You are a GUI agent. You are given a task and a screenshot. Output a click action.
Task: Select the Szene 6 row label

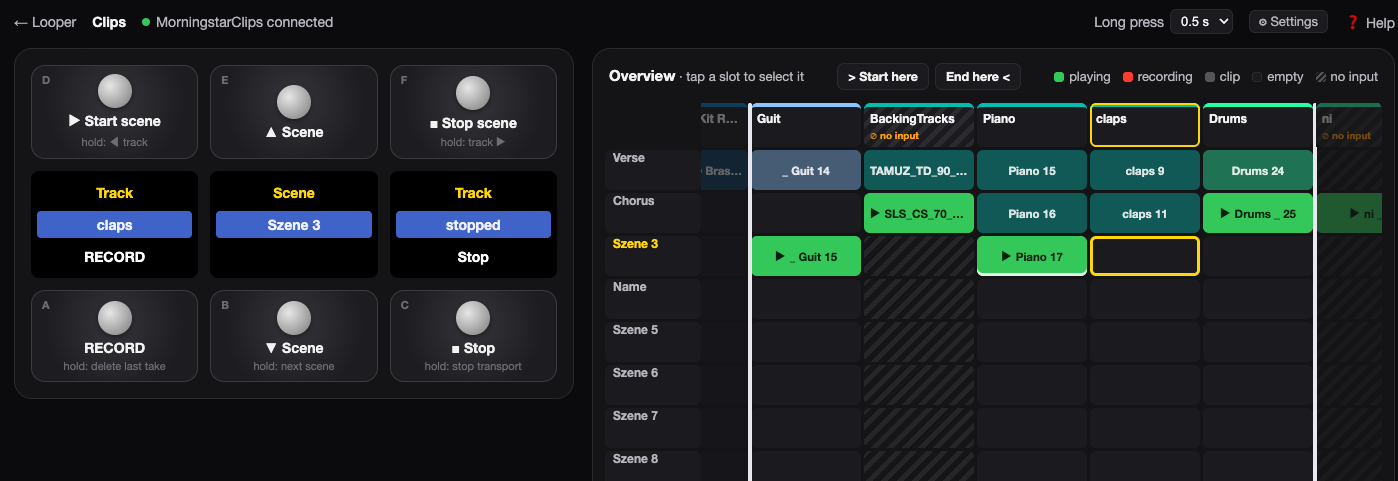click(x=654, y=385)
